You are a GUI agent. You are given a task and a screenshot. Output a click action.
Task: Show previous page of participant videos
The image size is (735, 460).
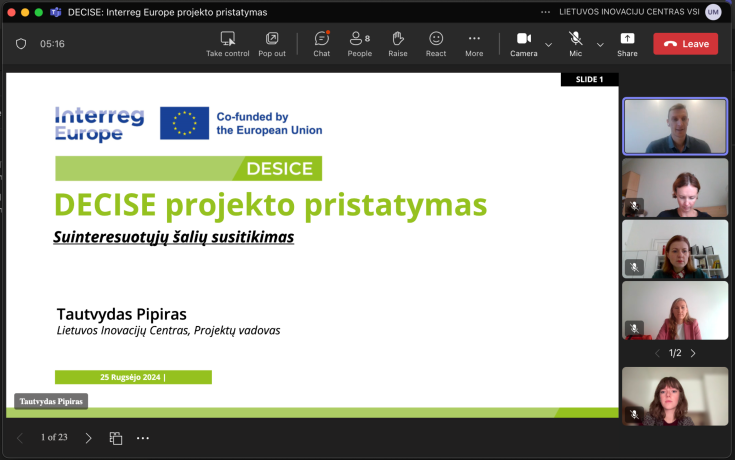657,353
